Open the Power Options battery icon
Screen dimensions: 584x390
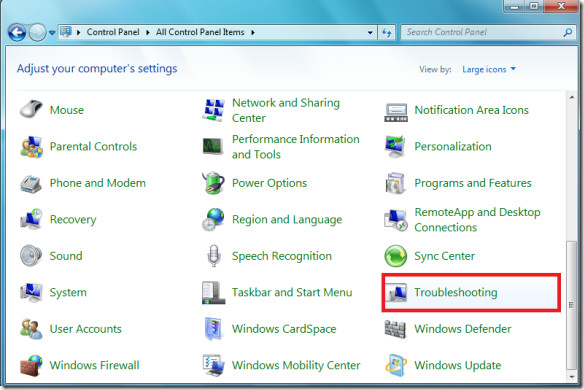click(213, 183)
